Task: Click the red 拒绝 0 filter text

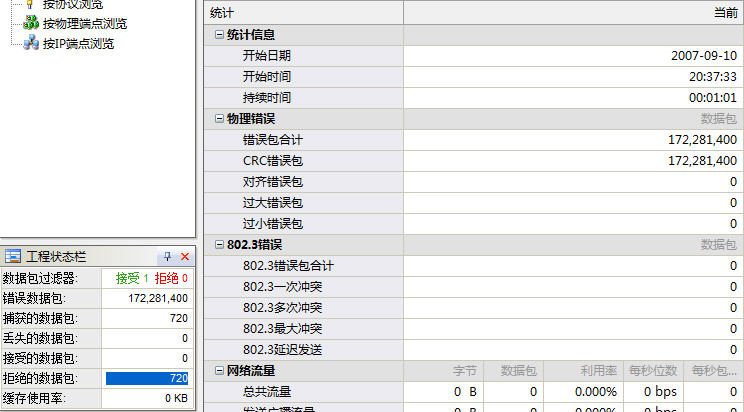Action: click(171, 278)
